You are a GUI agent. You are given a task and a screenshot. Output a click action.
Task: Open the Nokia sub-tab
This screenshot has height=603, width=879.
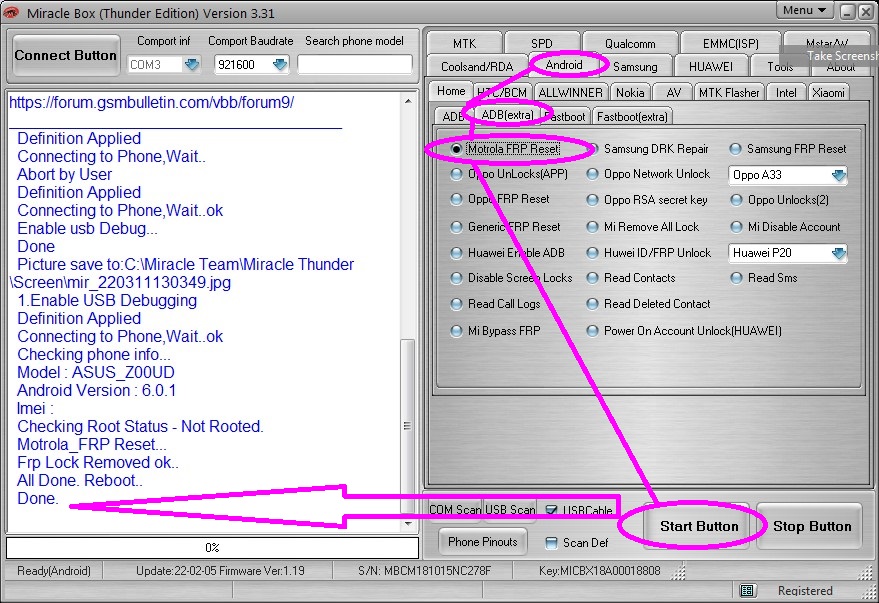tap(630, 92)
